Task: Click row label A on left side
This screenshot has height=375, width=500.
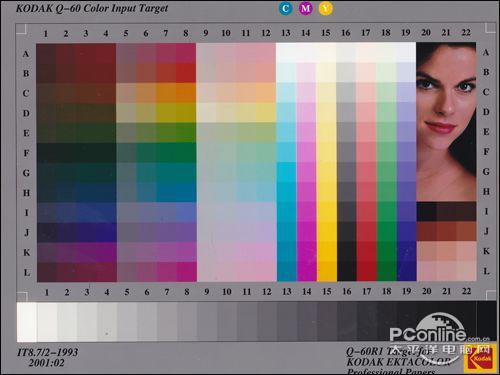Action: tap(26, 54)
